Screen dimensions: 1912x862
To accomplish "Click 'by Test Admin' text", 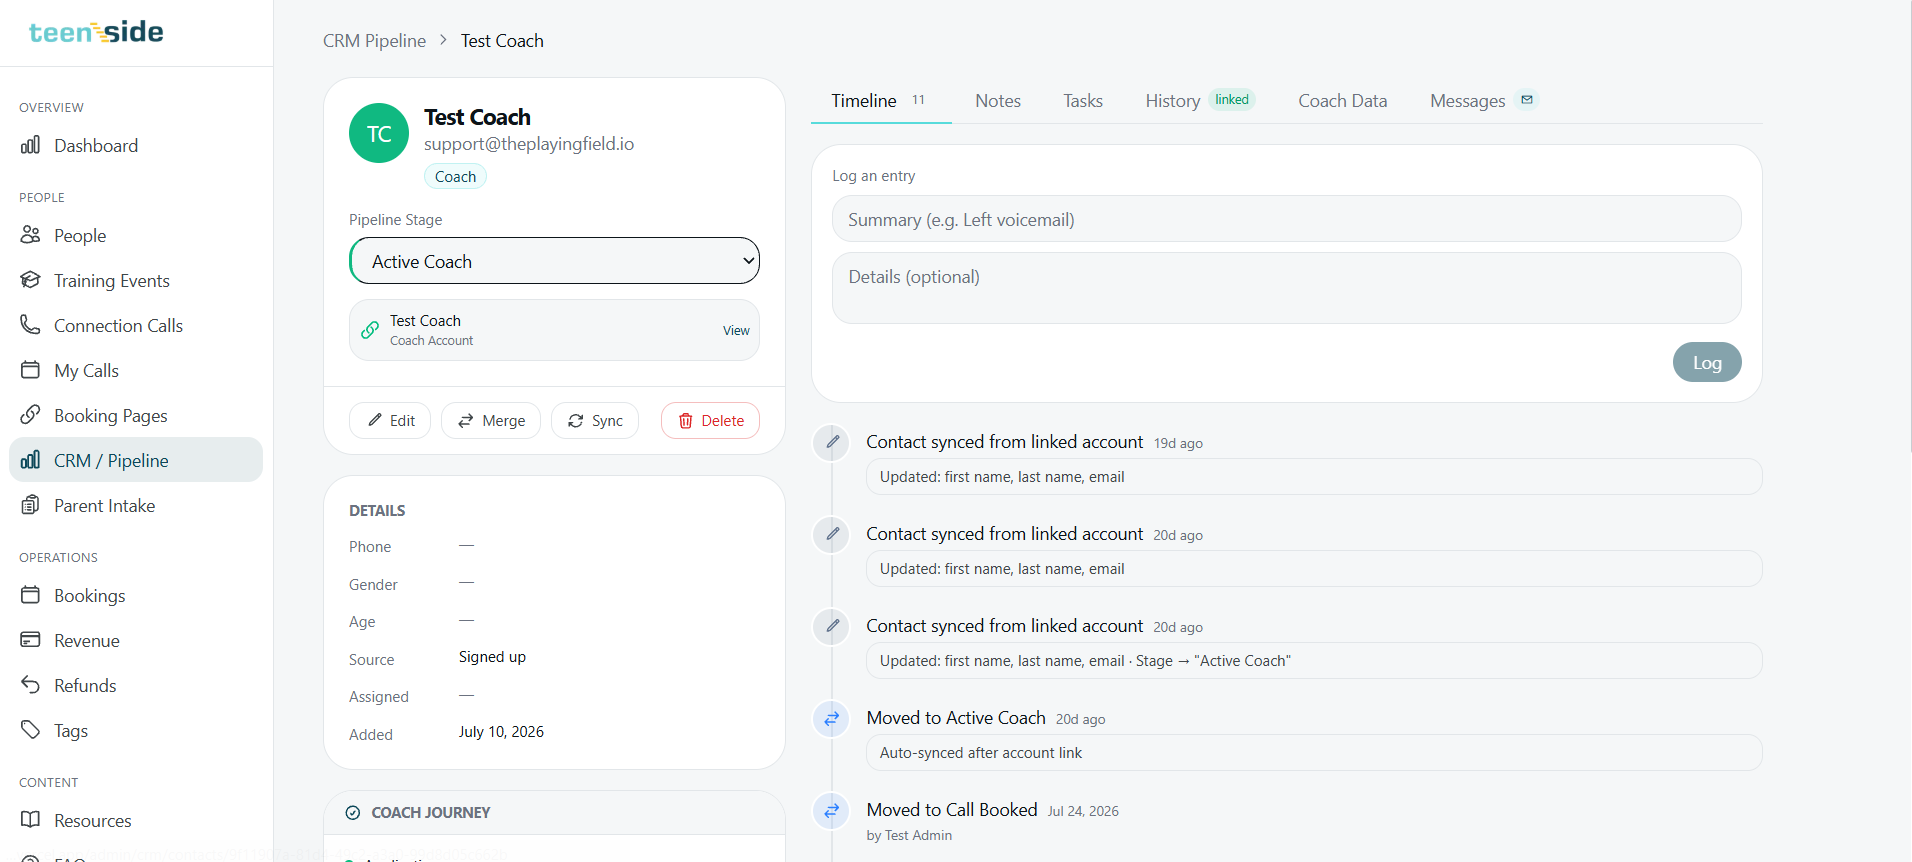I will pyautogui.click(x=909, y=836).
